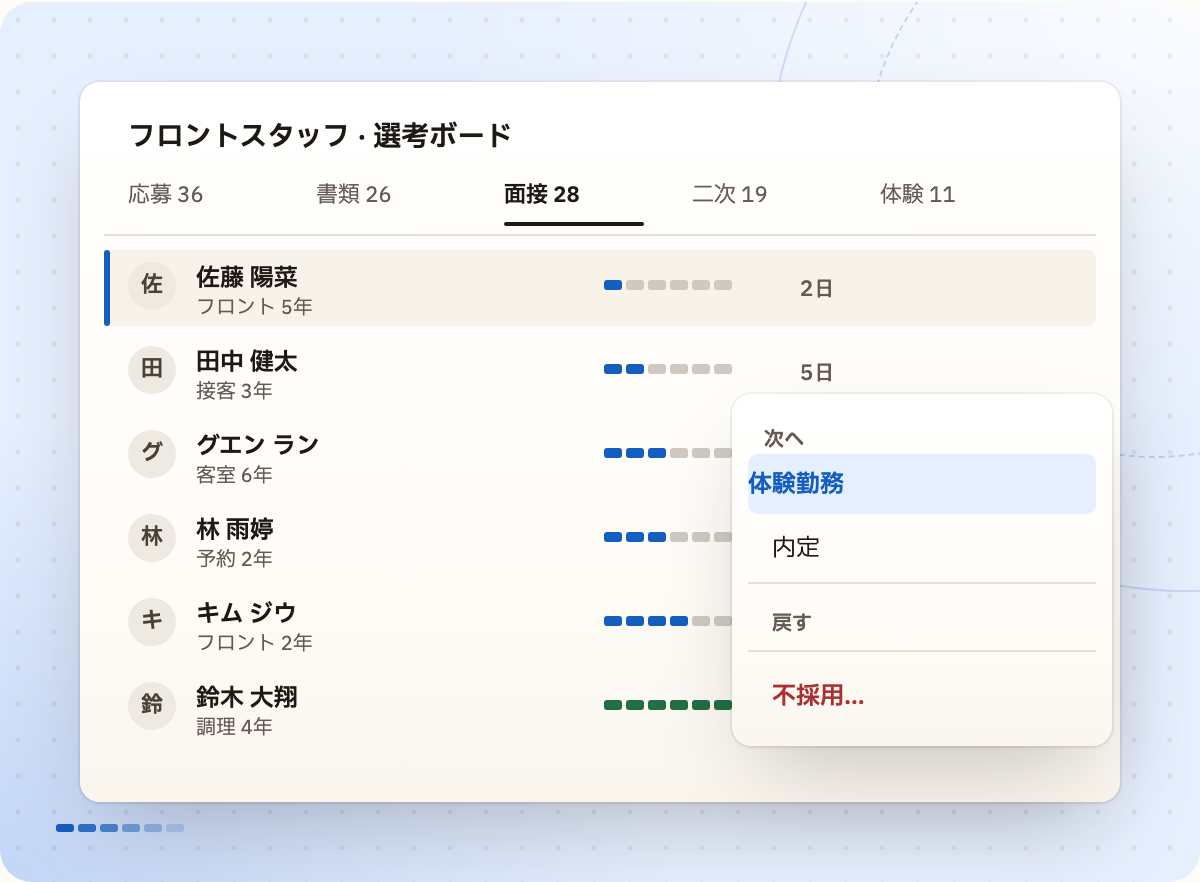Click the フロント 2年 subtitle
The width and height of the screenshot is (1200, 882).
(255, 643)
